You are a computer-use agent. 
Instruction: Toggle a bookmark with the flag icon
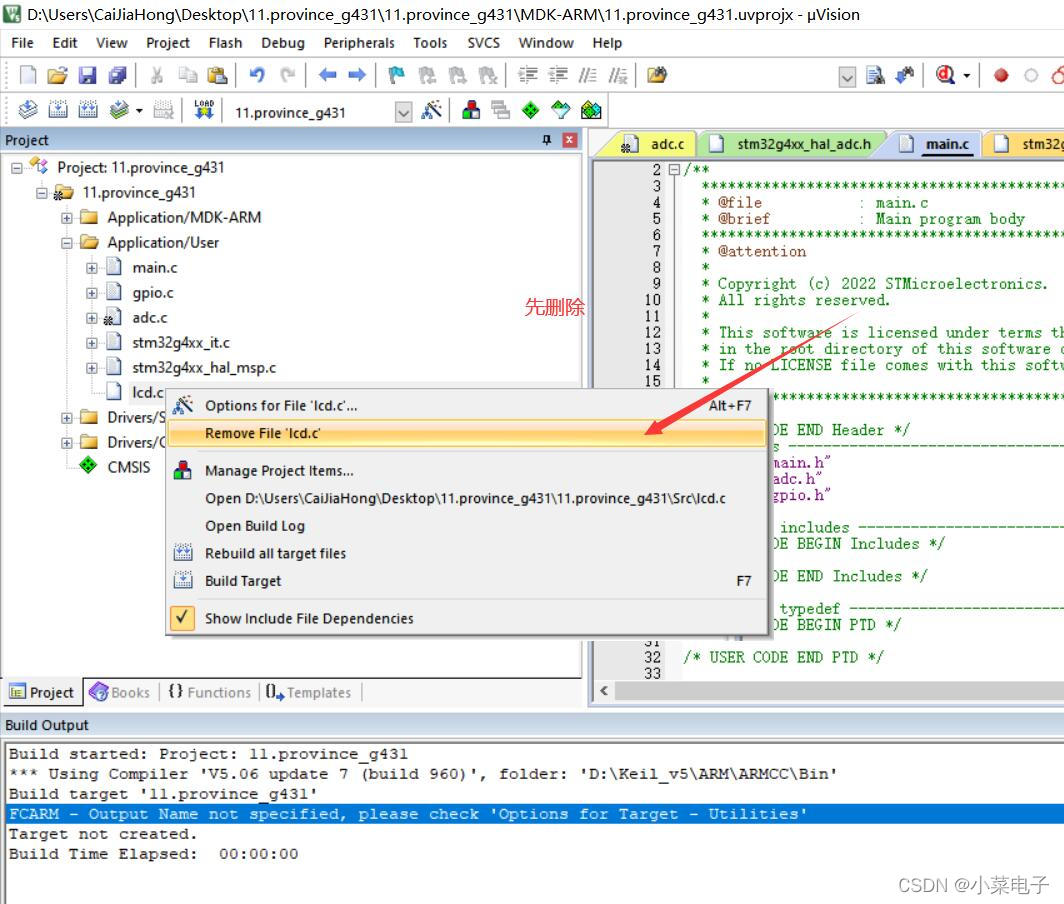[x=394, y=75]
